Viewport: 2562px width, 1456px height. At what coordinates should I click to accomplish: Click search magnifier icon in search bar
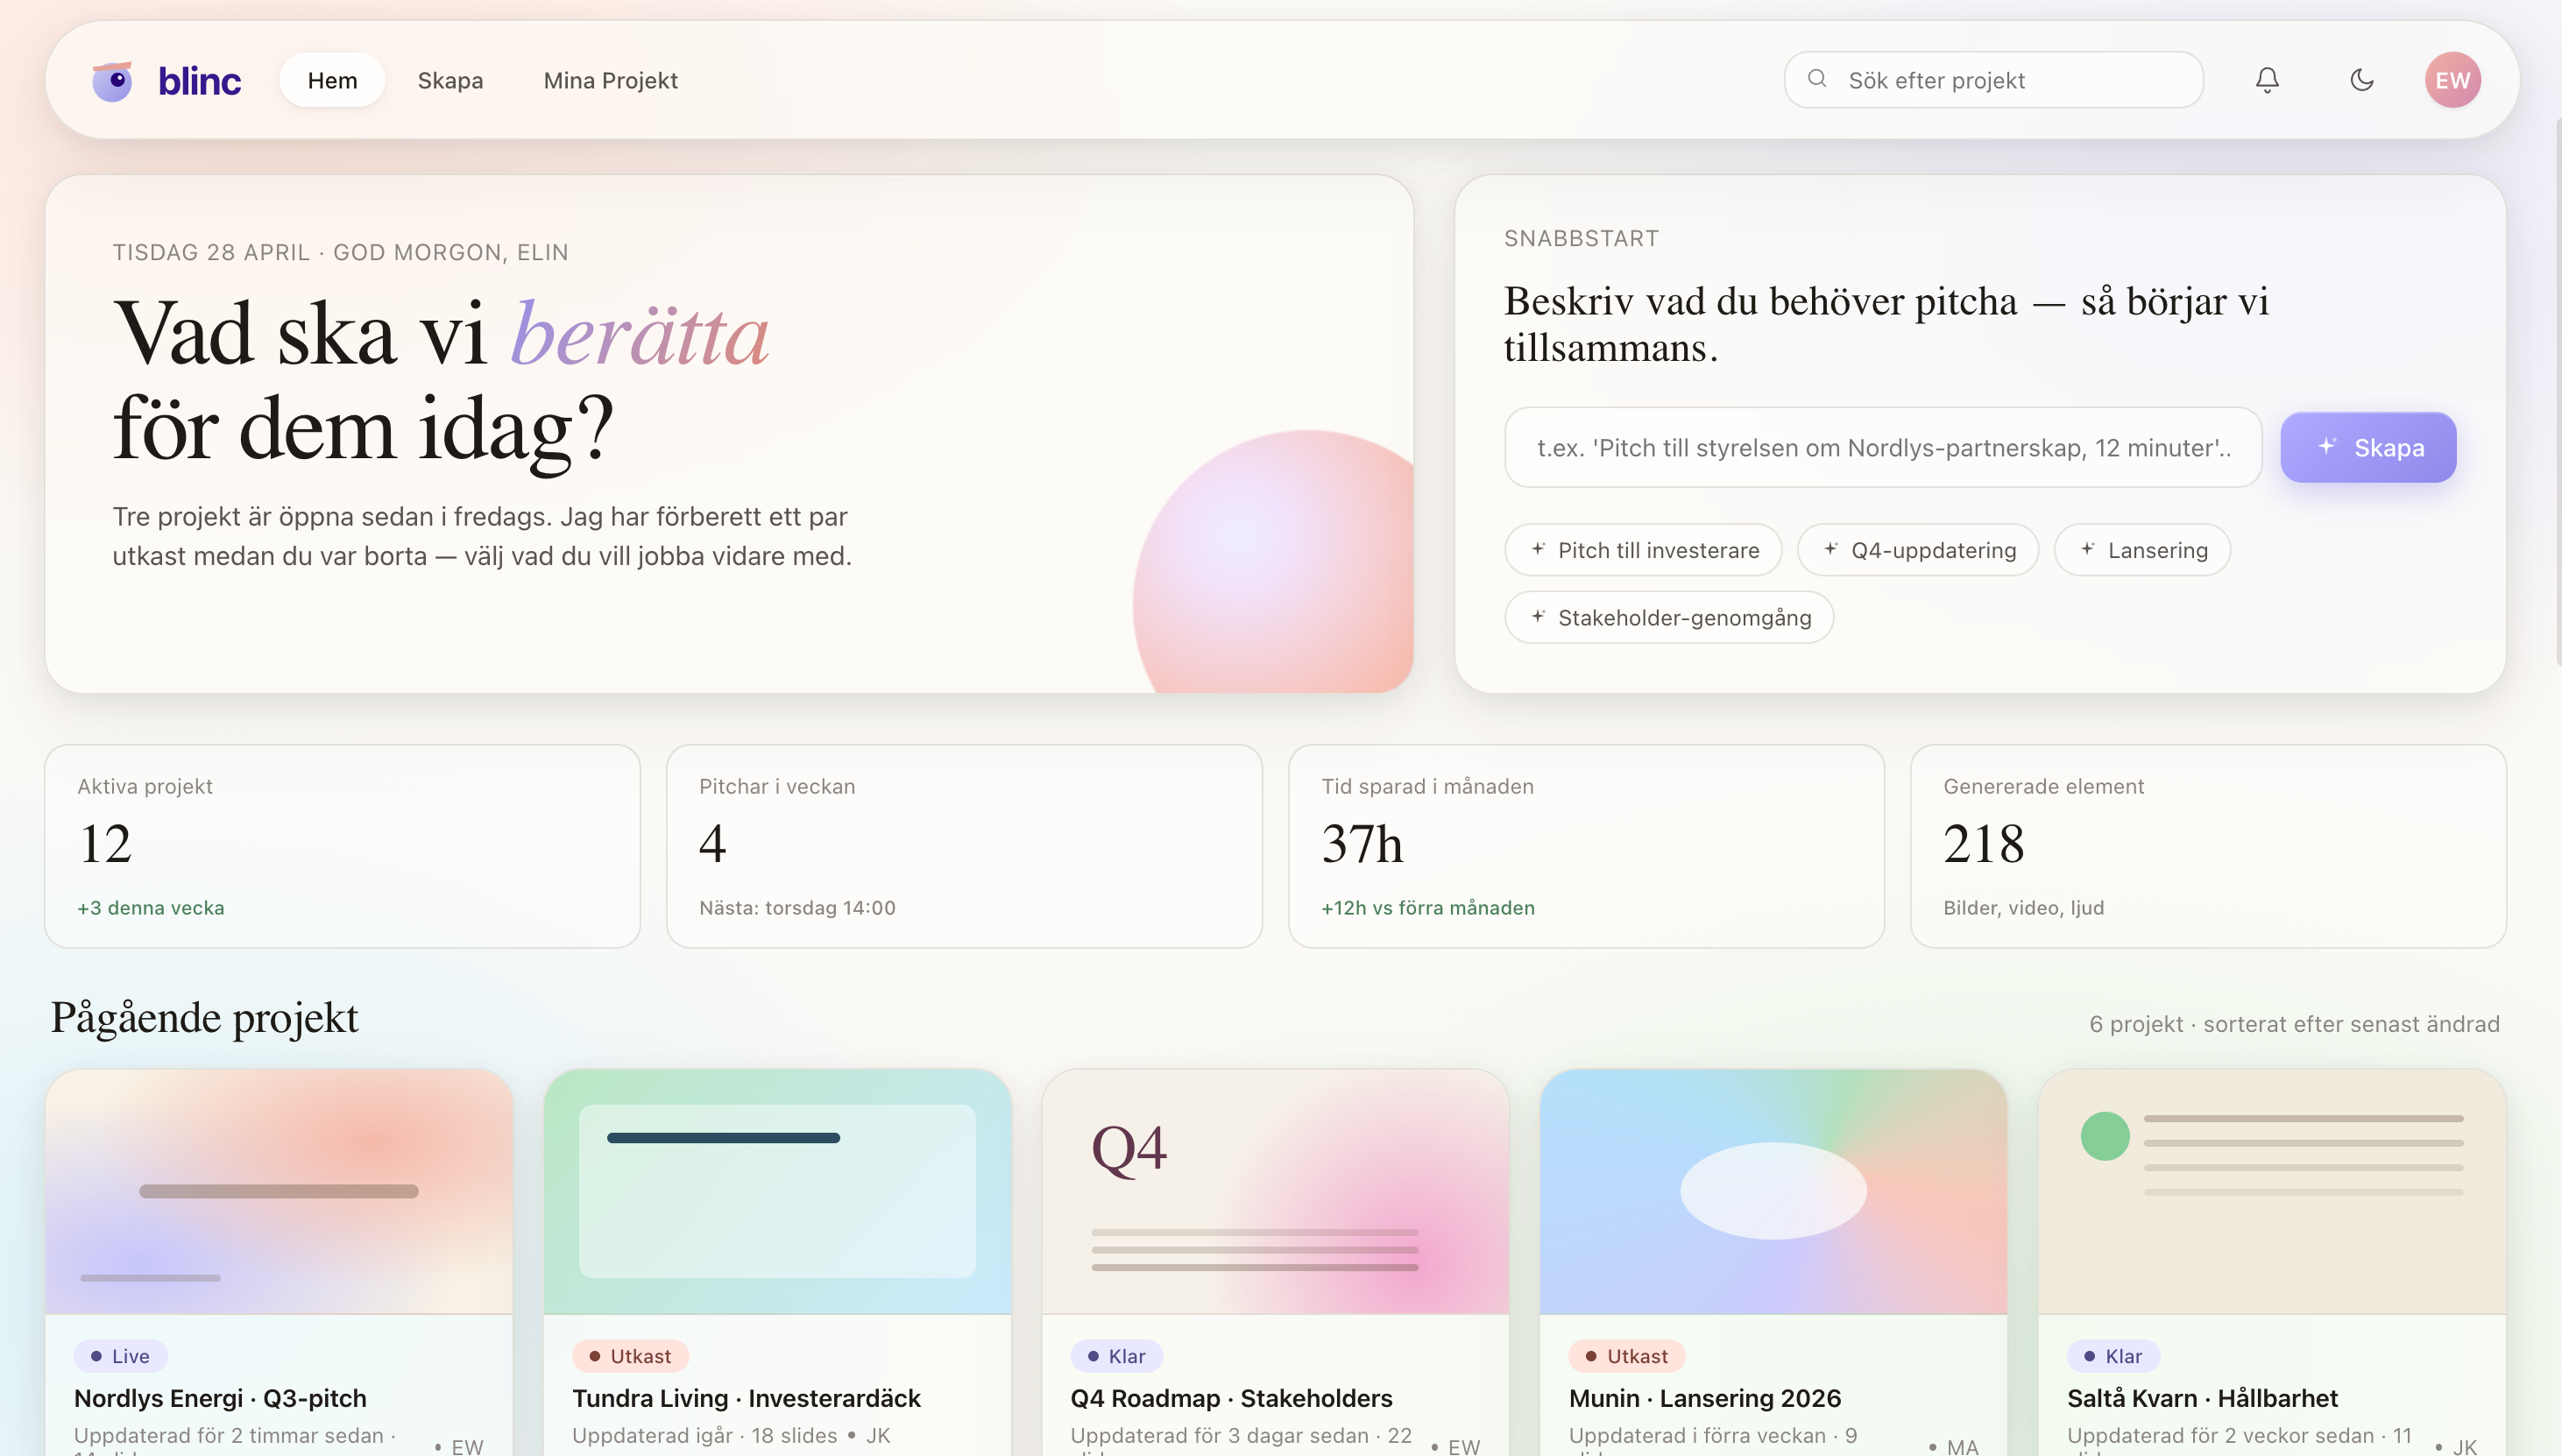(x=1817, y=79)
